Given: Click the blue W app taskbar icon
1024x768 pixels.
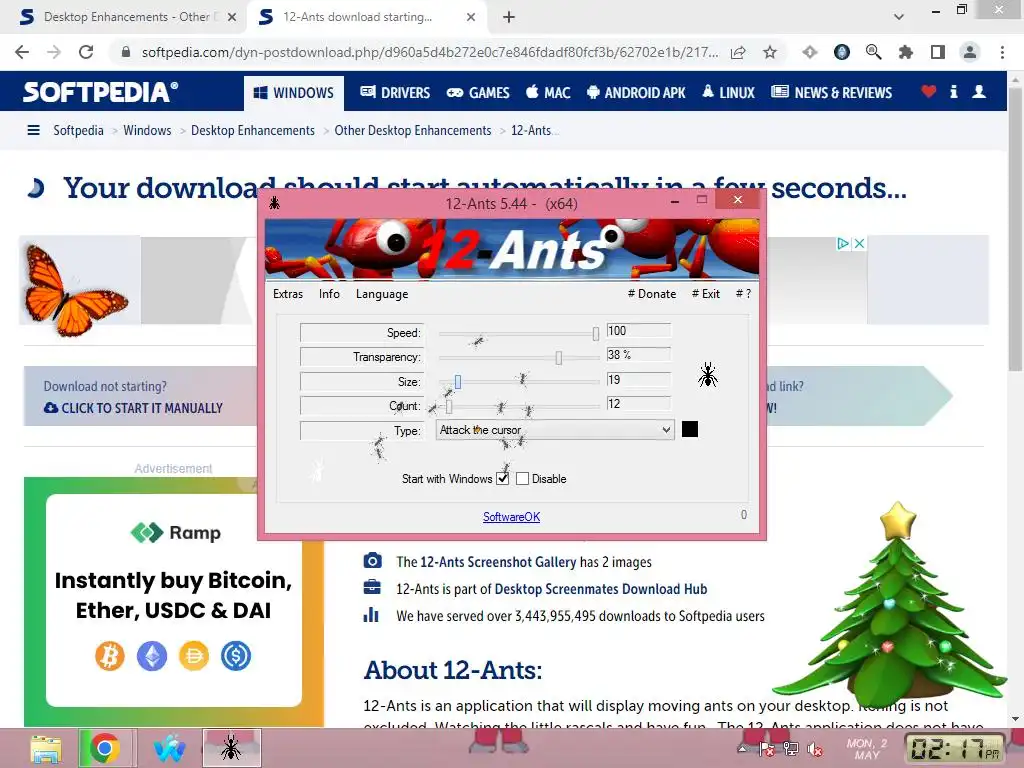Looking at the screenshot, I should coord(169,748).
